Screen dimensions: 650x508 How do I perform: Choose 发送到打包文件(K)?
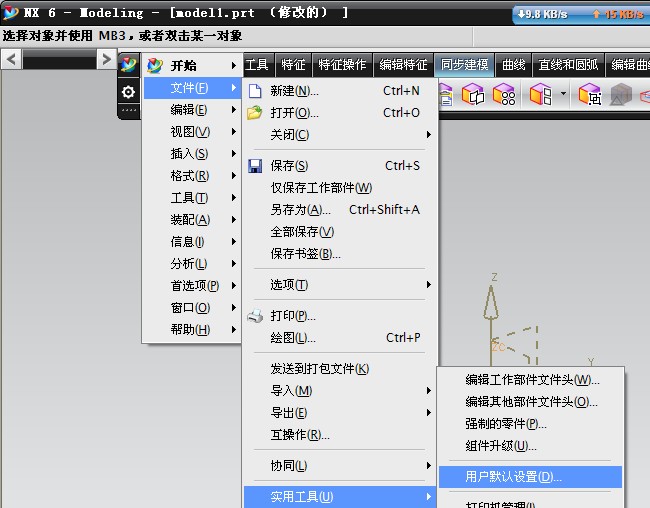tap(340, 369)
